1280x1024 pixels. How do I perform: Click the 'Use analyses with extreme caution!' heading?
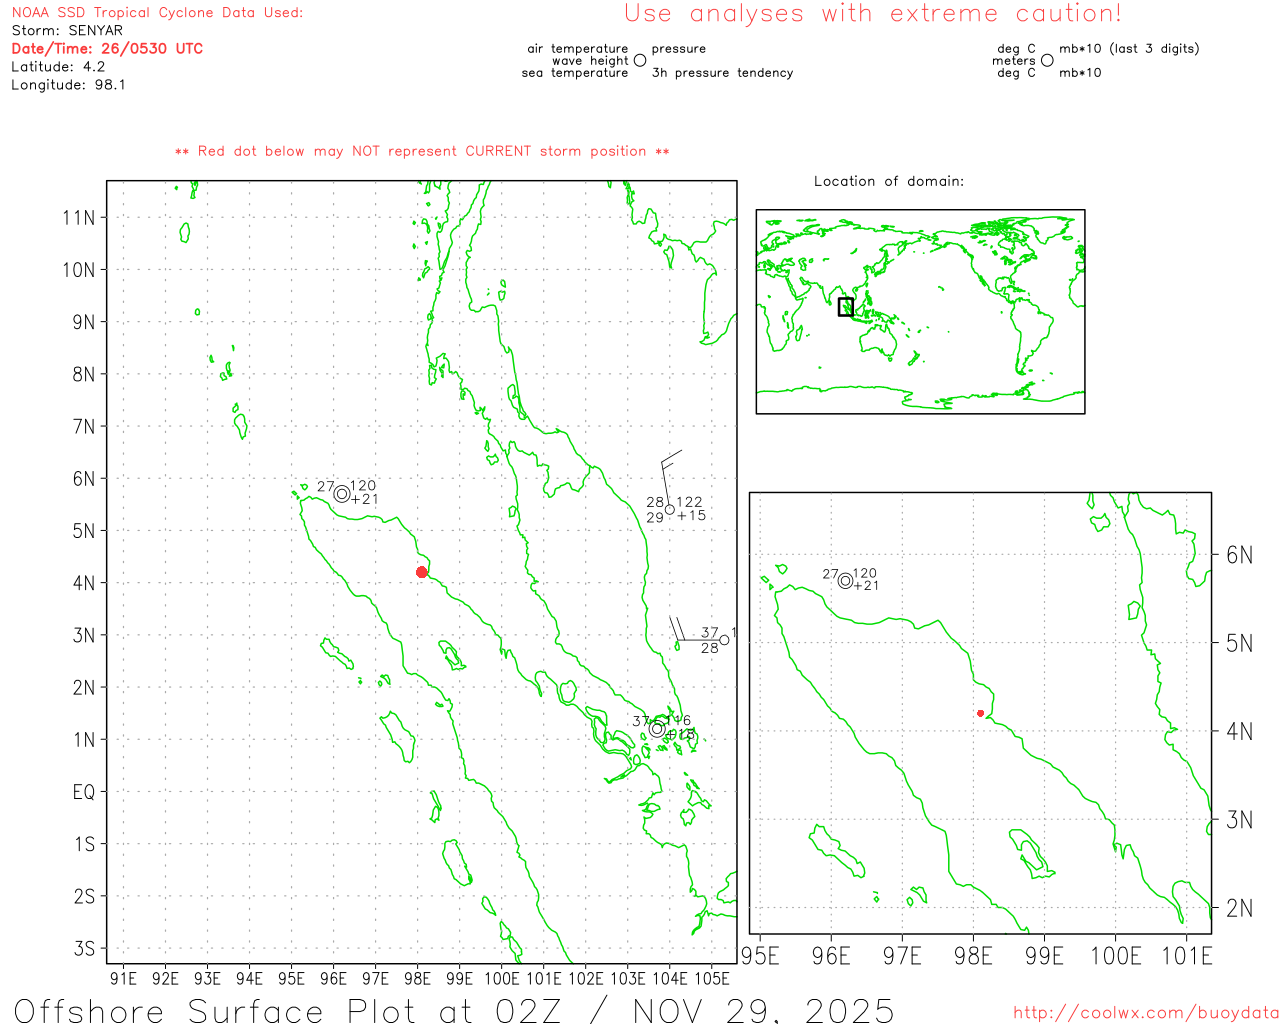pyautogui.click(x=872, y=14)
